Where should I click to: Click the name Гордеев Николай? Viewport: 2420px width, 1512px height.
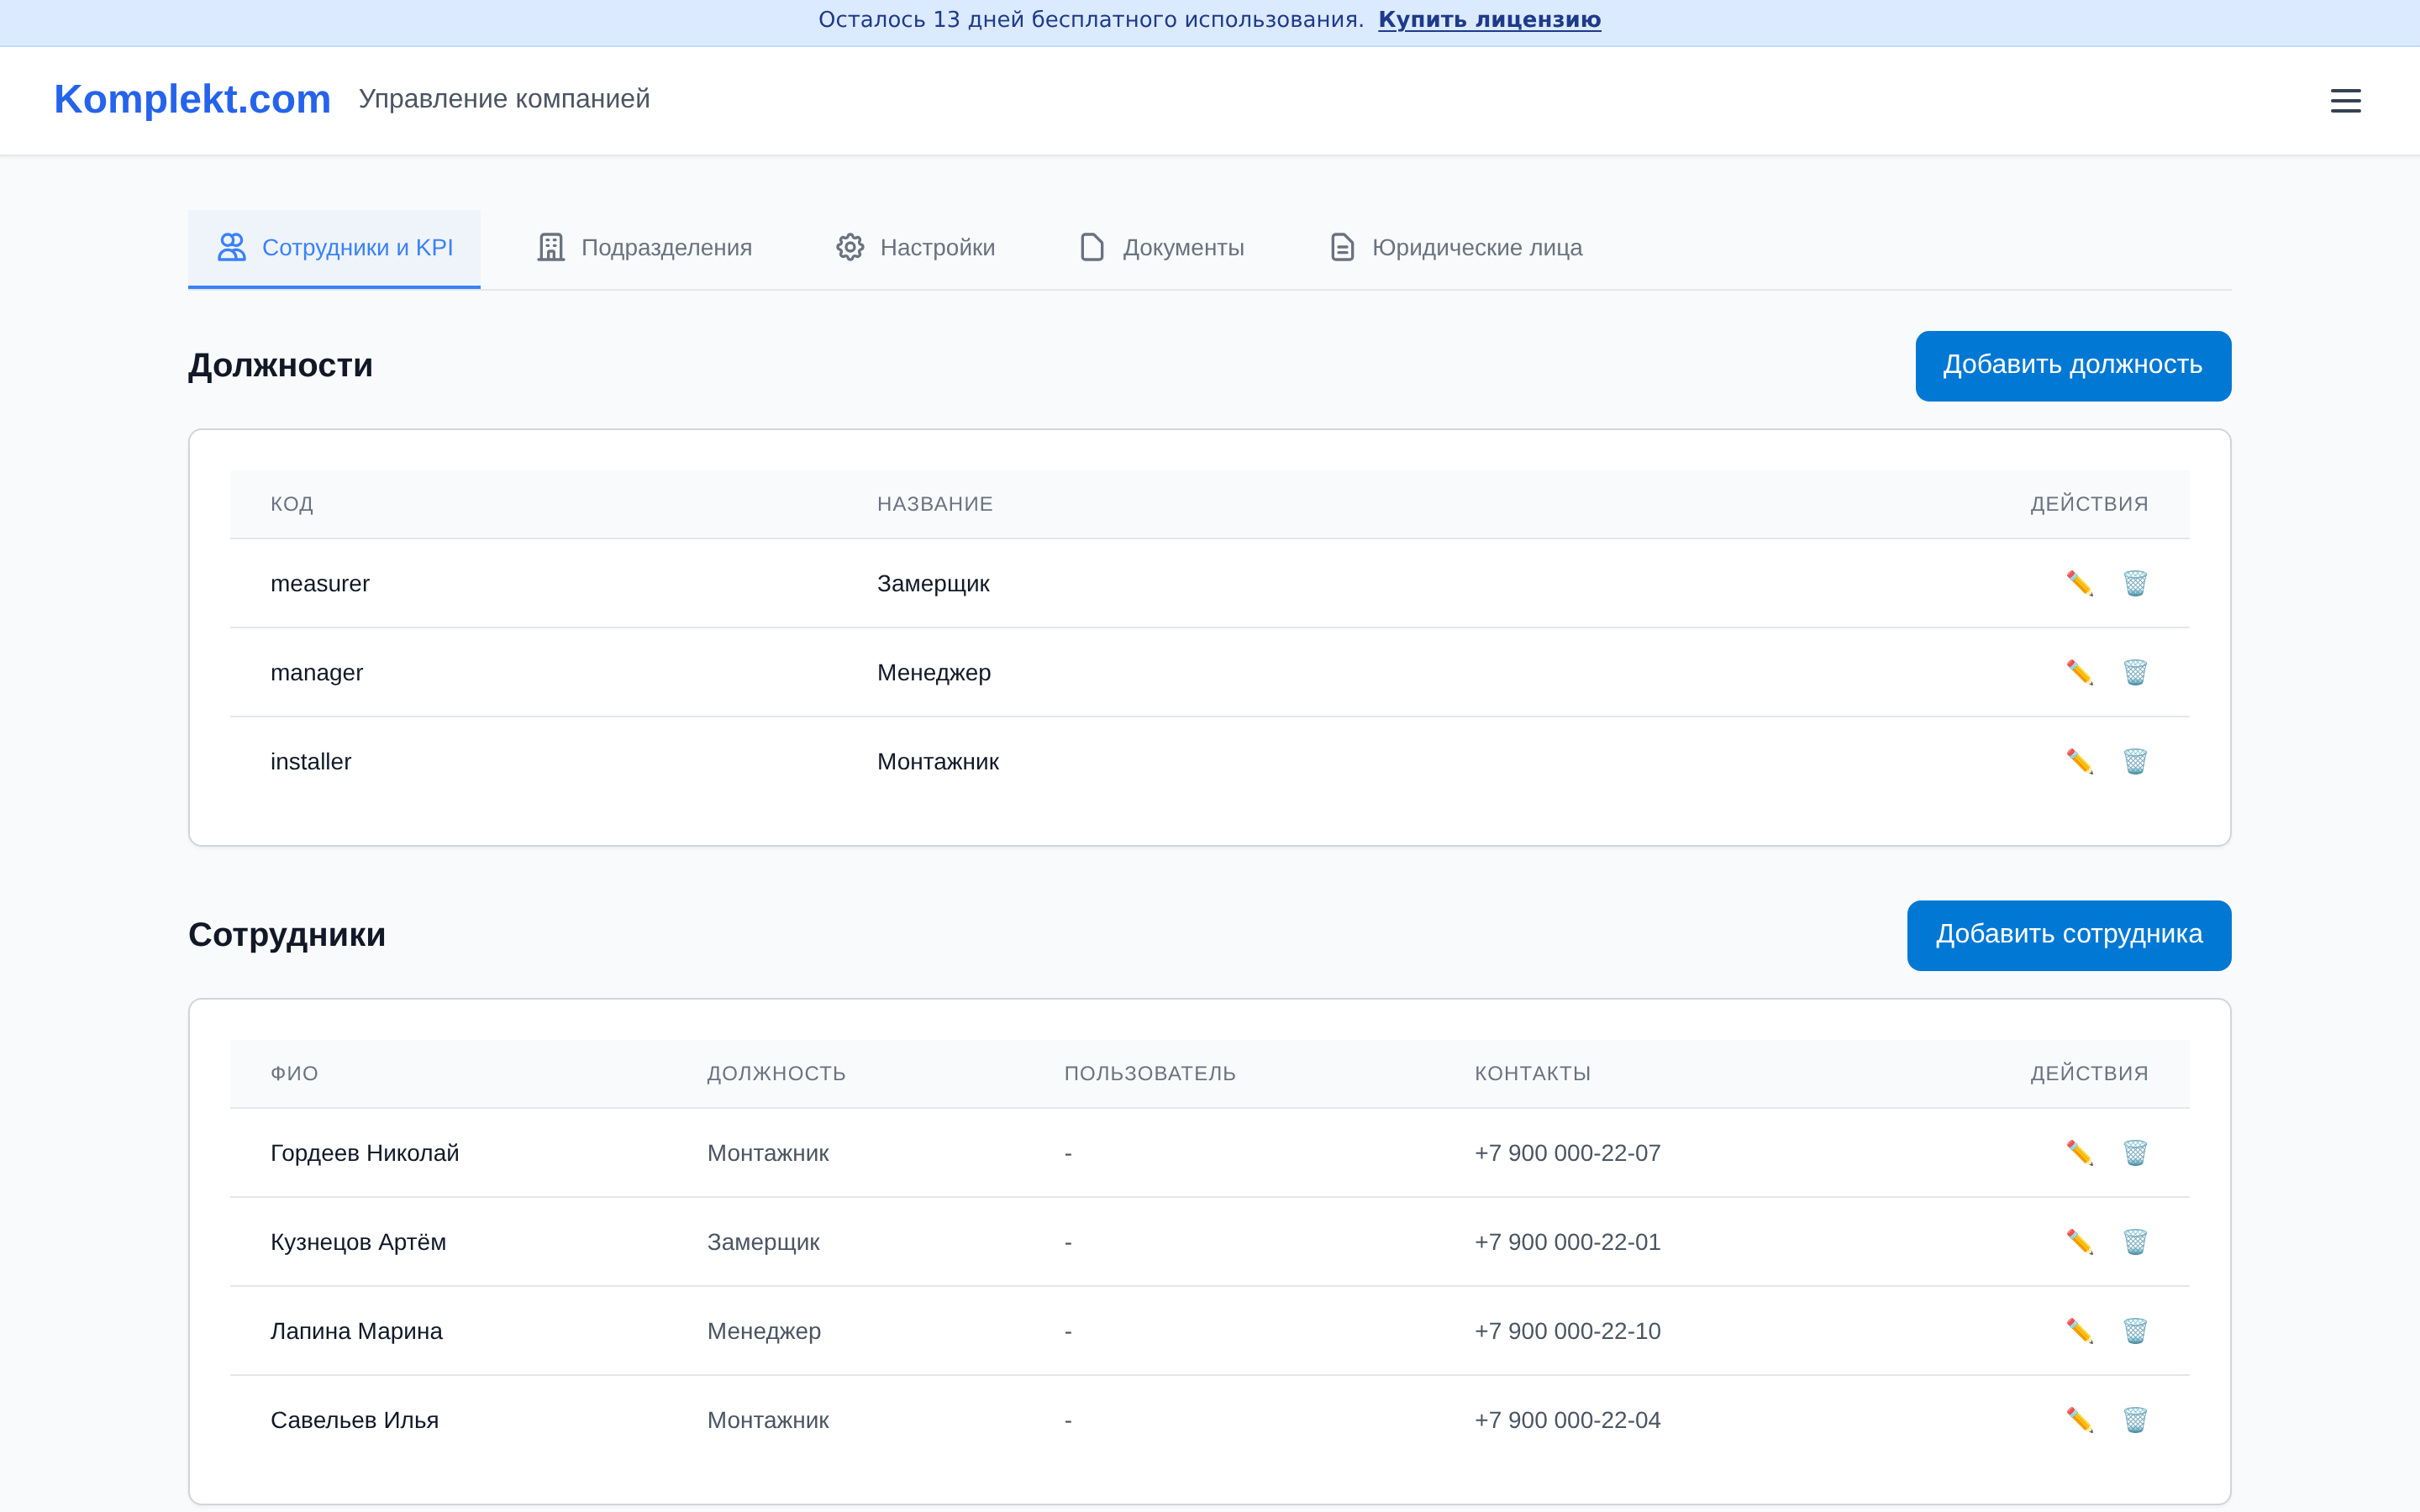pyautogui.click(x=364, y=1152)
